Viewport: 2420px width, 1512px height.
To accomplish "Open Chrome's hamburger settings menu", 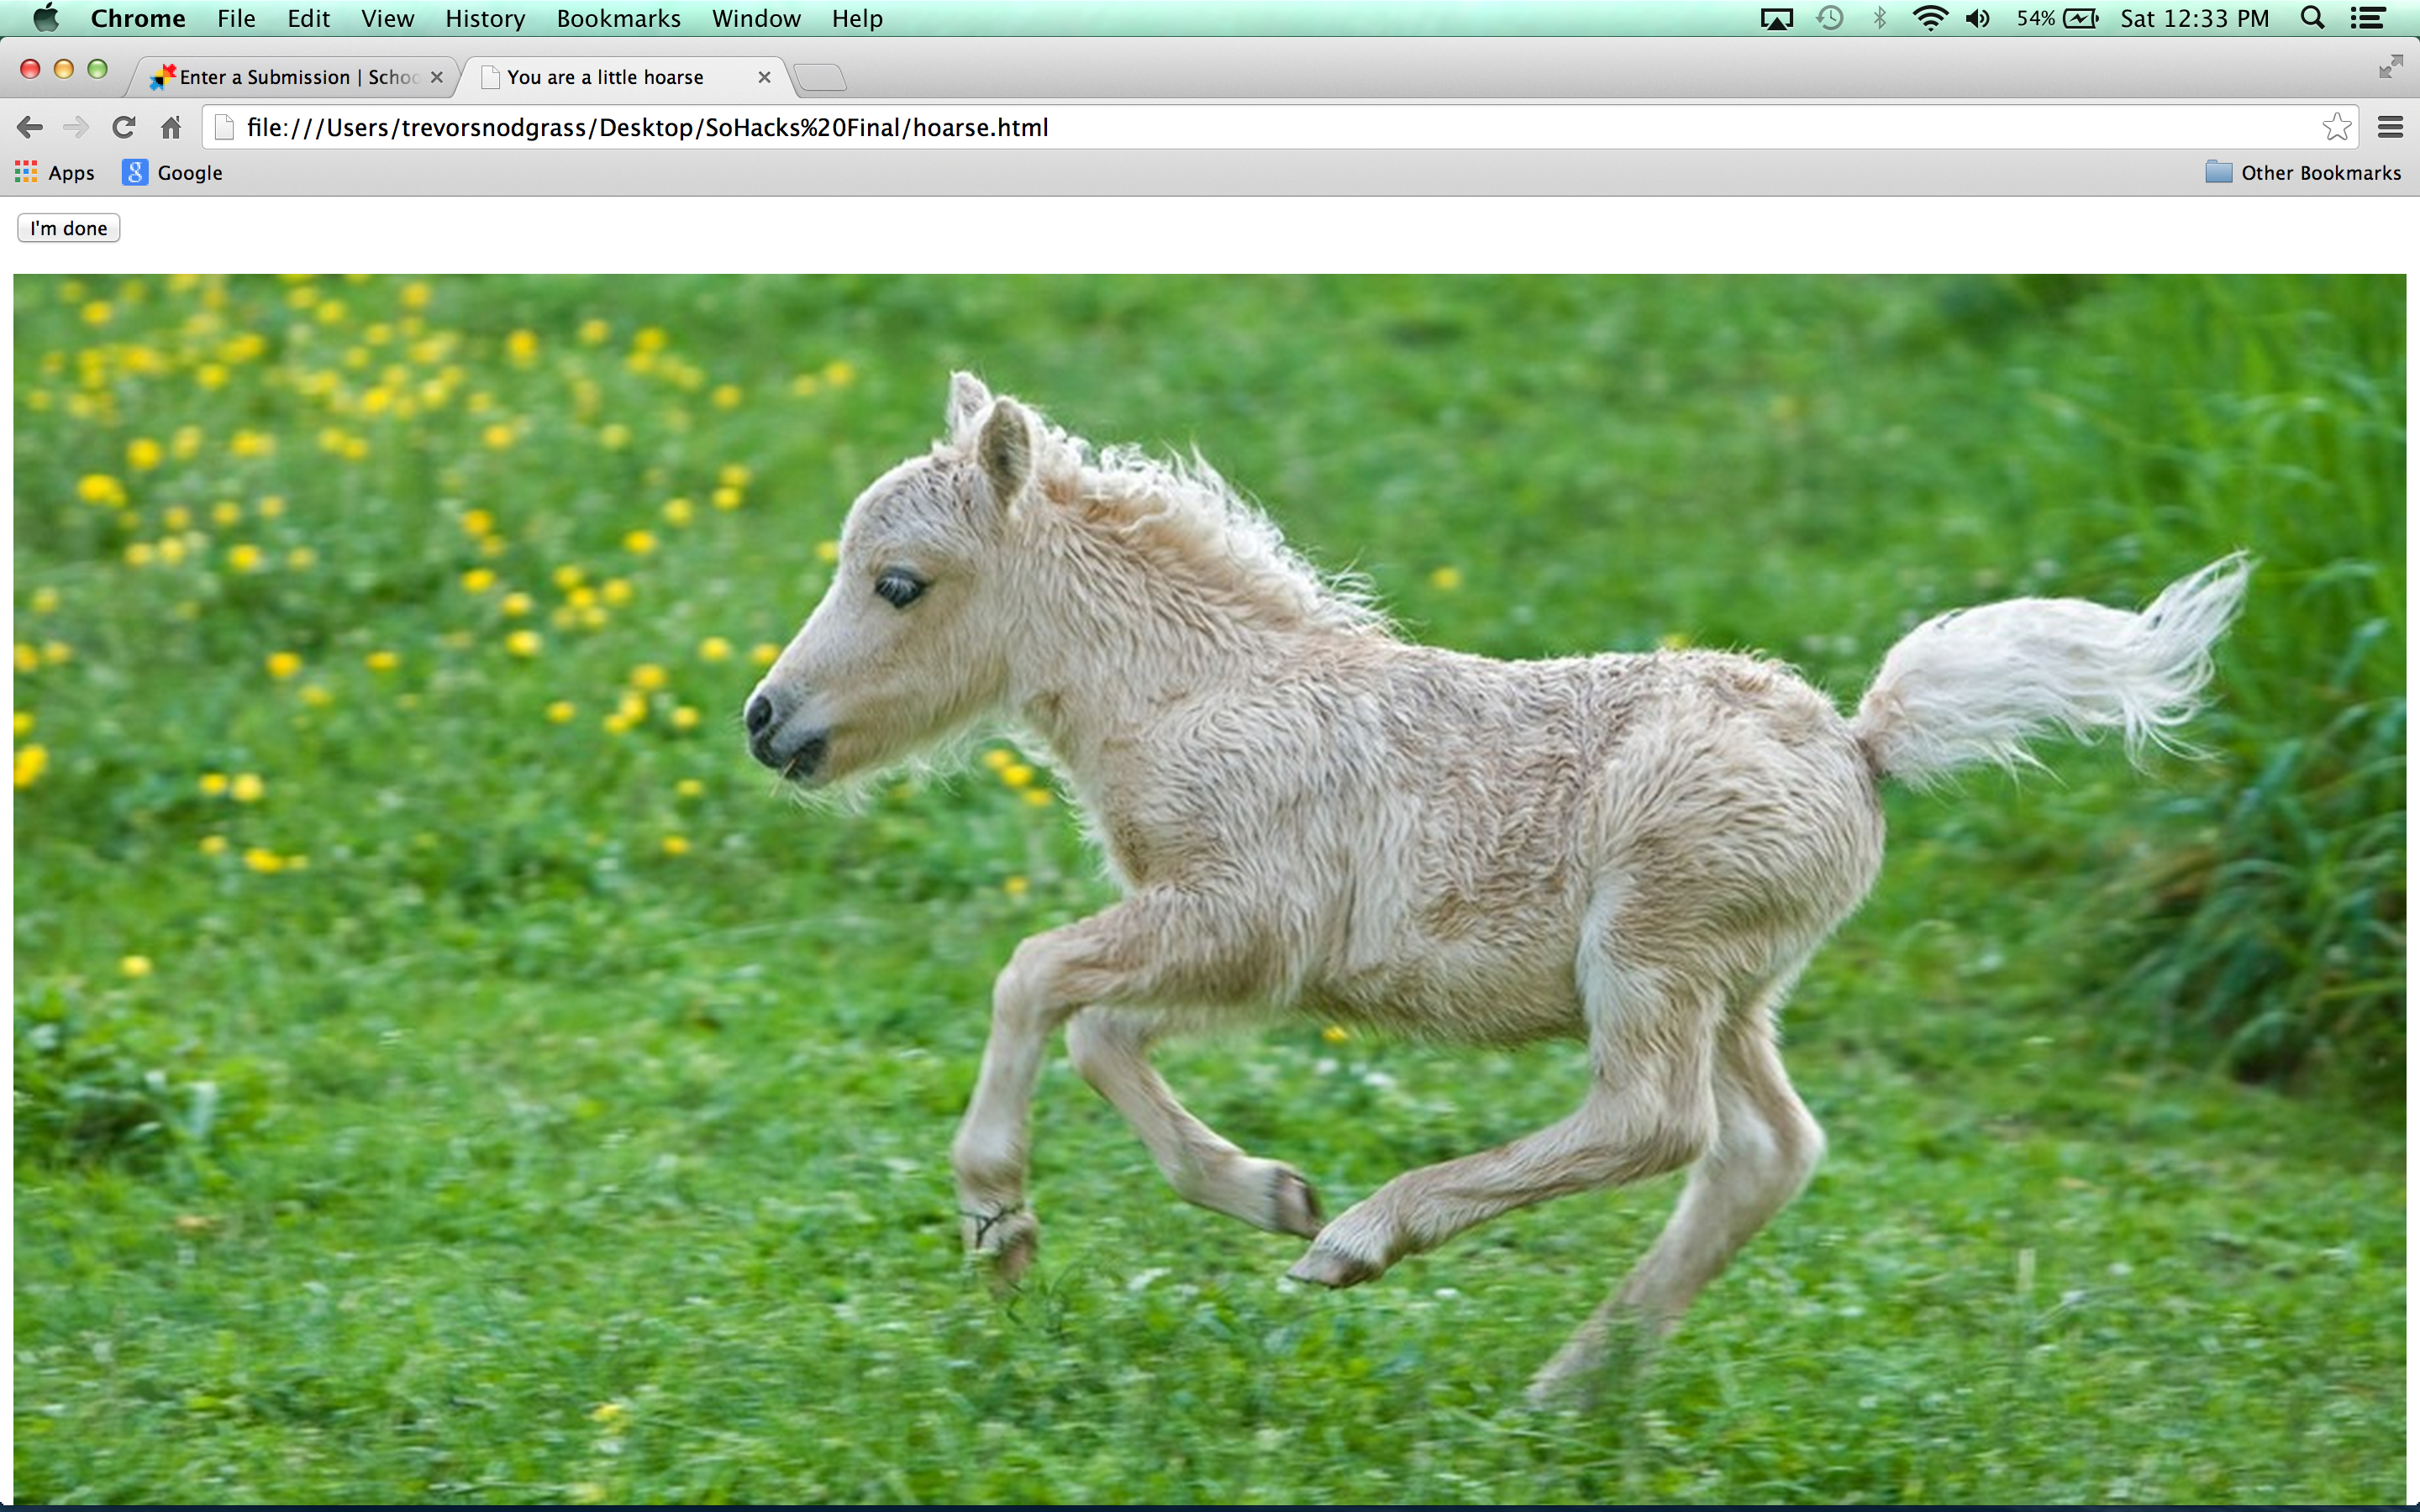I will point(2390,127).
